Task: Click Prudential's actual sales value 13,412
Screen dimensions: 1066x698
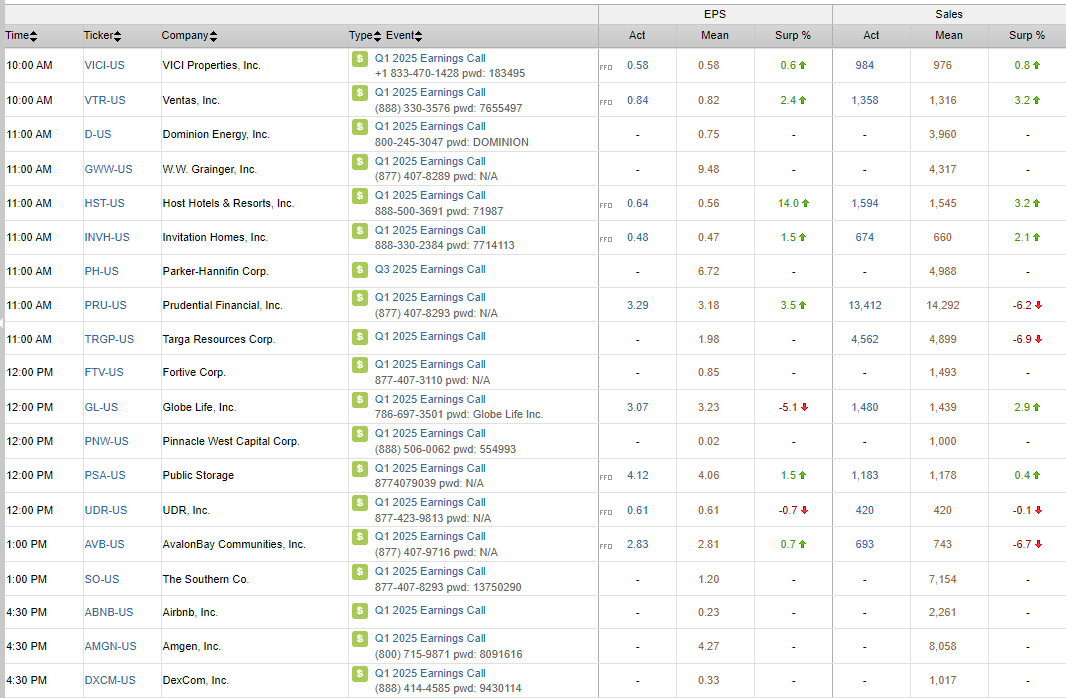Action: pyautogui.click(x=865, y=305)
